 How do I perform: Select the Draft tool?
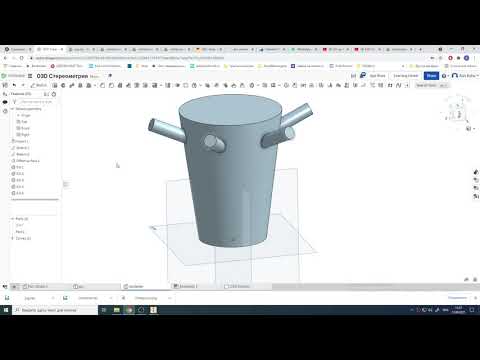(120, 85)
